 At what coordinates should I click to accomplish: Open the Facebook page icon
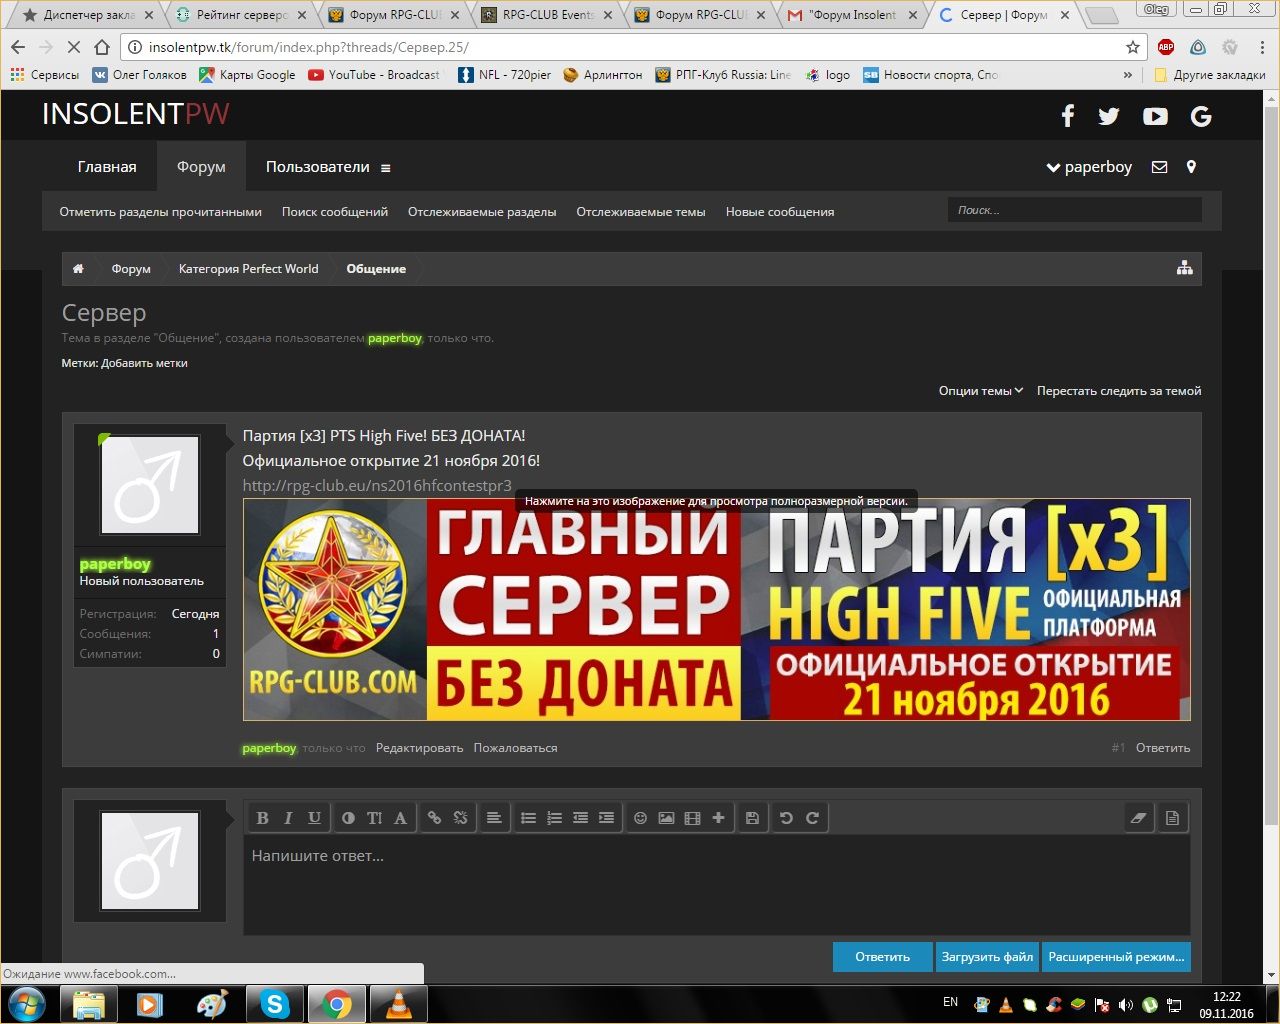1068,116
